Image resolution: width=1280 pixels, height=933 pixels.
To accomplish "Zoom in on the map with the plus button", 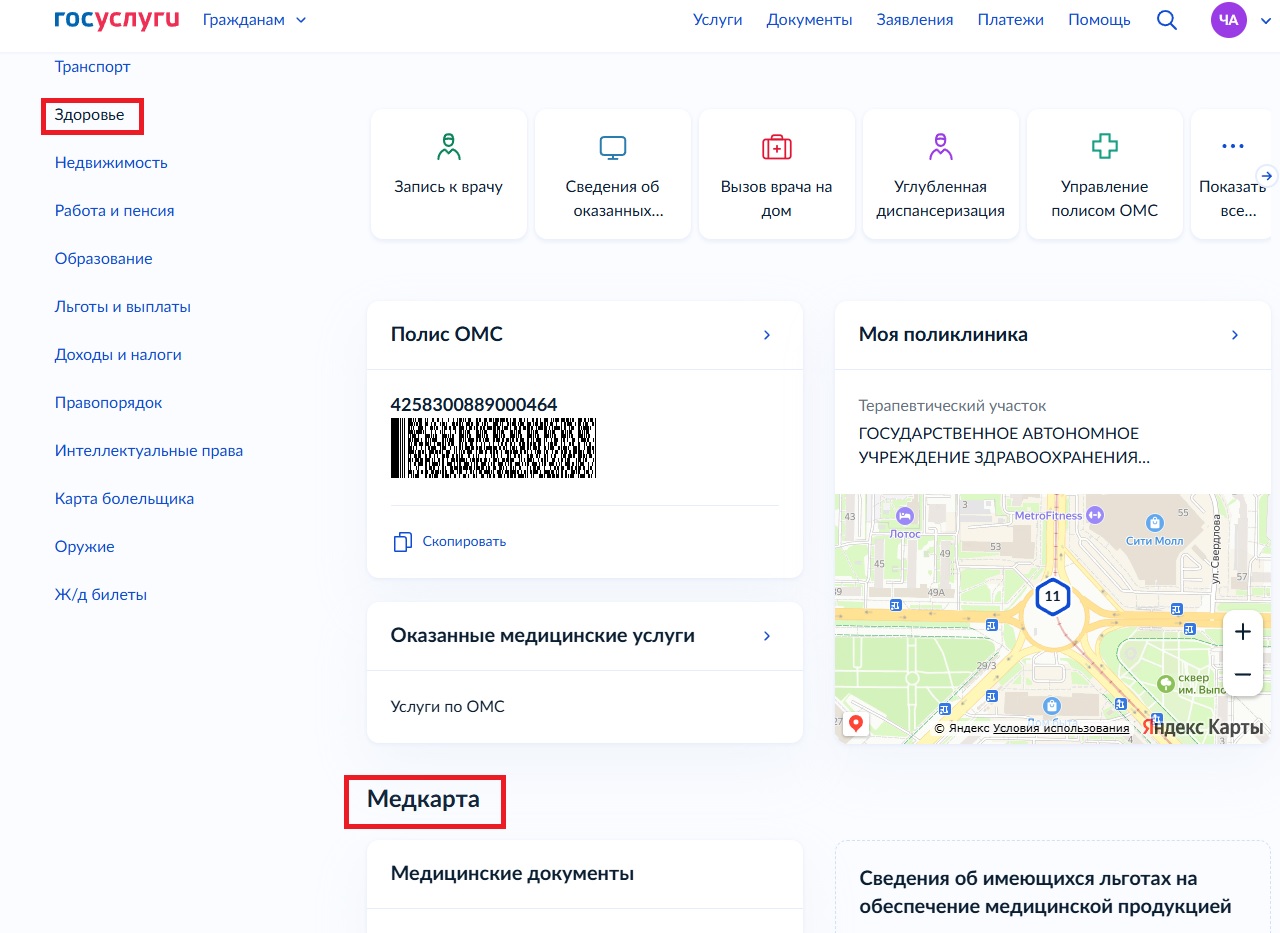I will [1242, 631].
